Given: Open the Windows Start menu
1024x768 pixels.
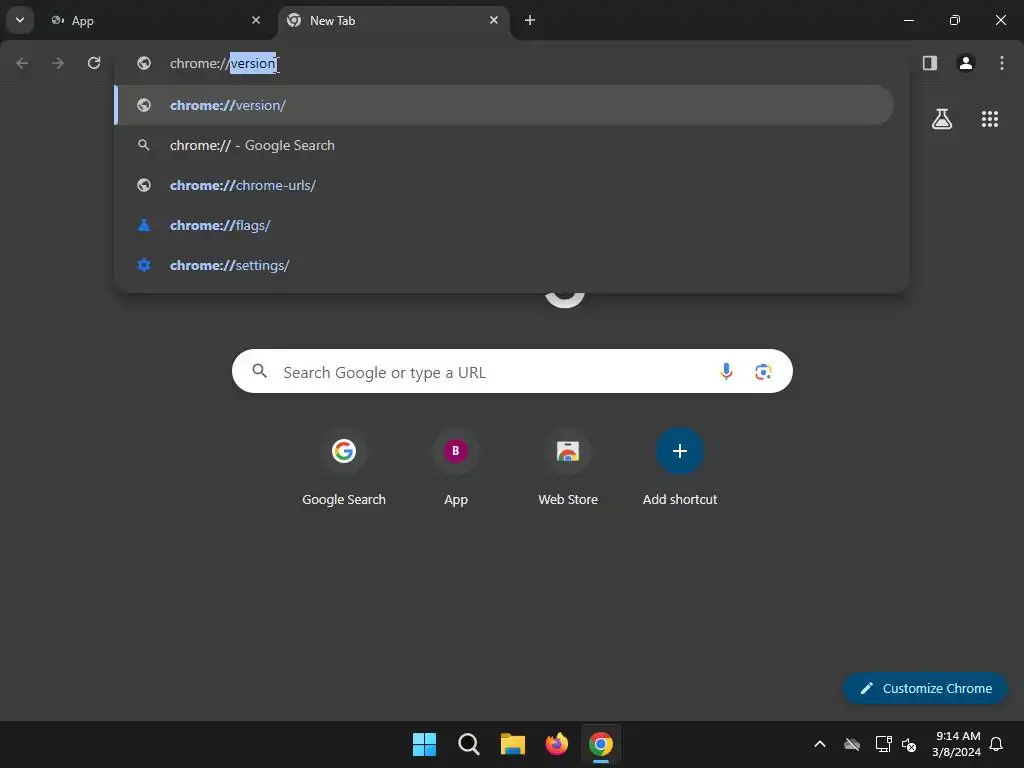Looking at the screenshot, I should 424,744.
